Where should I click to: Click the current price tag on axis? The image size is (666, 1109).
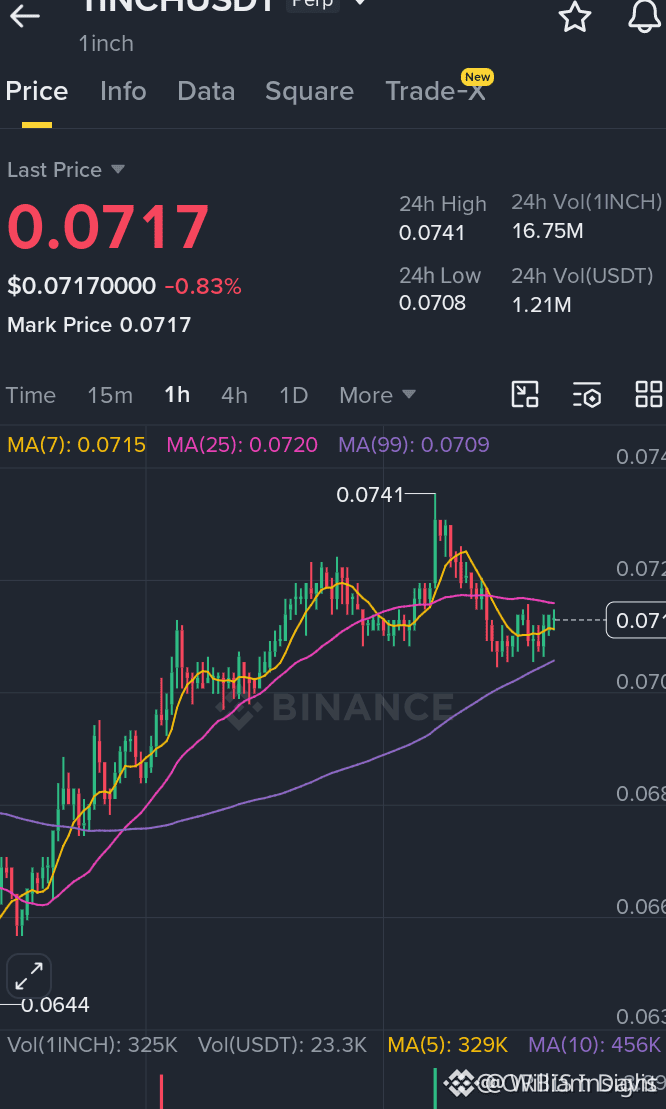[x=636, y=620]
